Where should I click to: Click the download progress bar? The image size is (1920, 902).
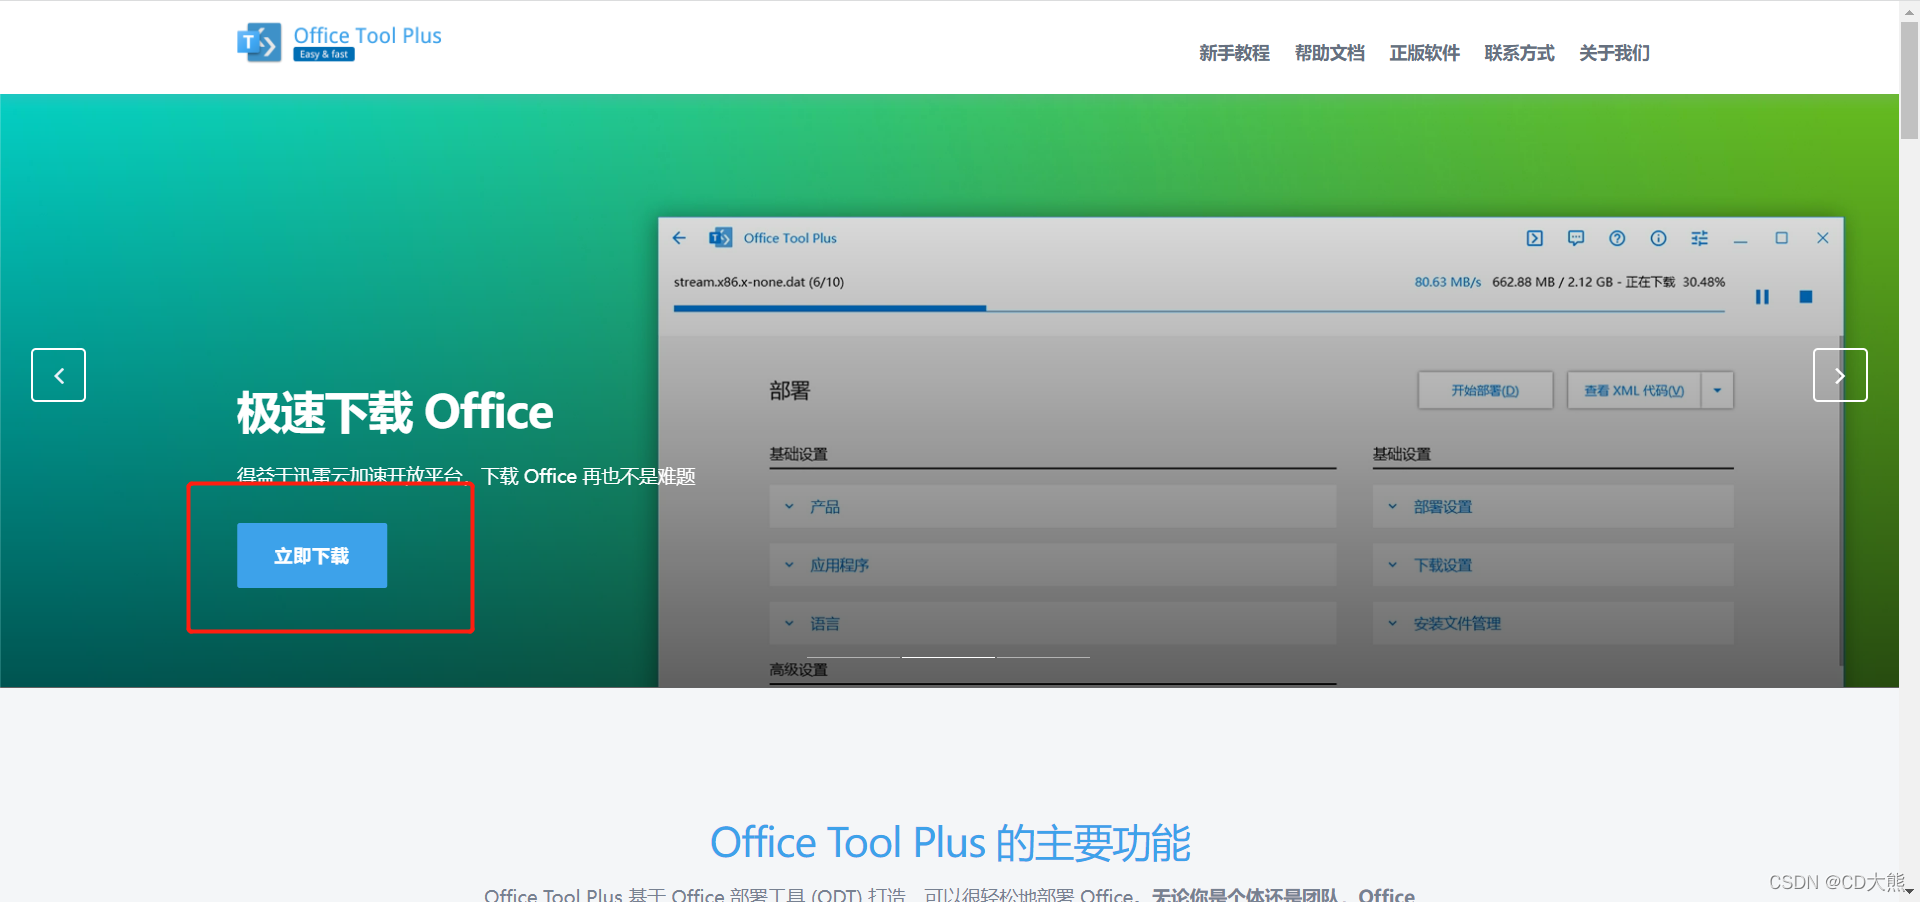(1199, 309)
